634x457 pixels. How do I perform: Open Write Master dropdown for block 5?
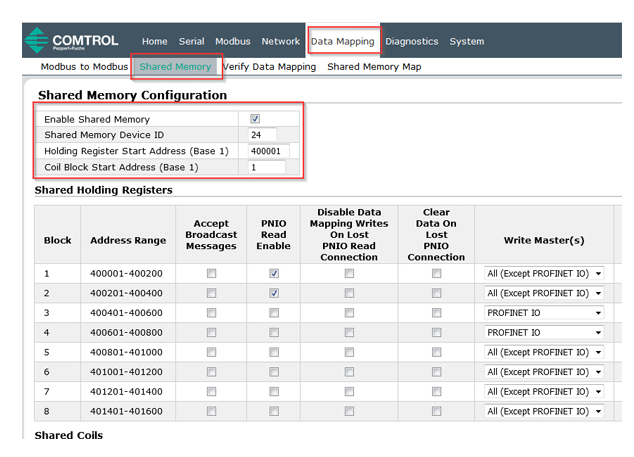(x=544, y=352)
